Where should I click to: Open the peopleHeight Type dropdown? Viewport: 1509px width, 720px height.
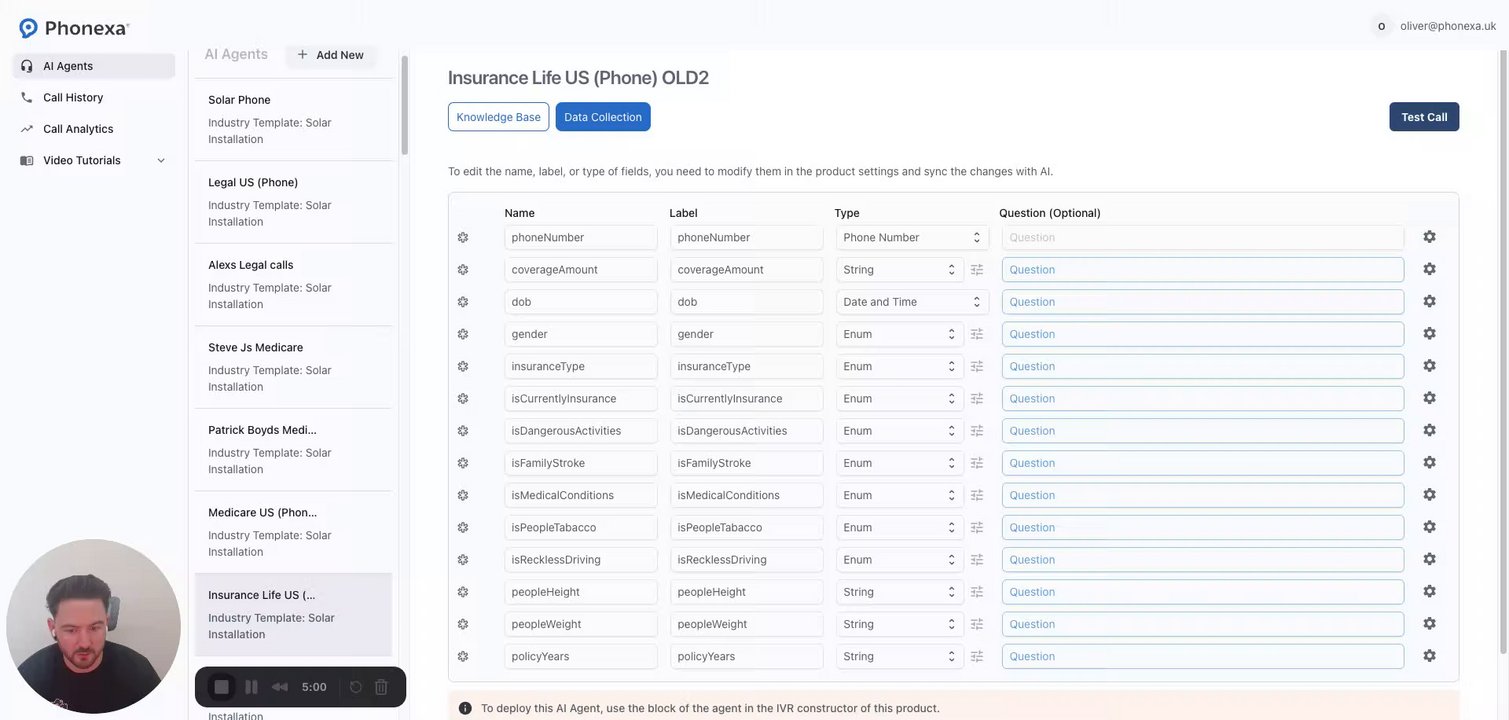point(899,592)
